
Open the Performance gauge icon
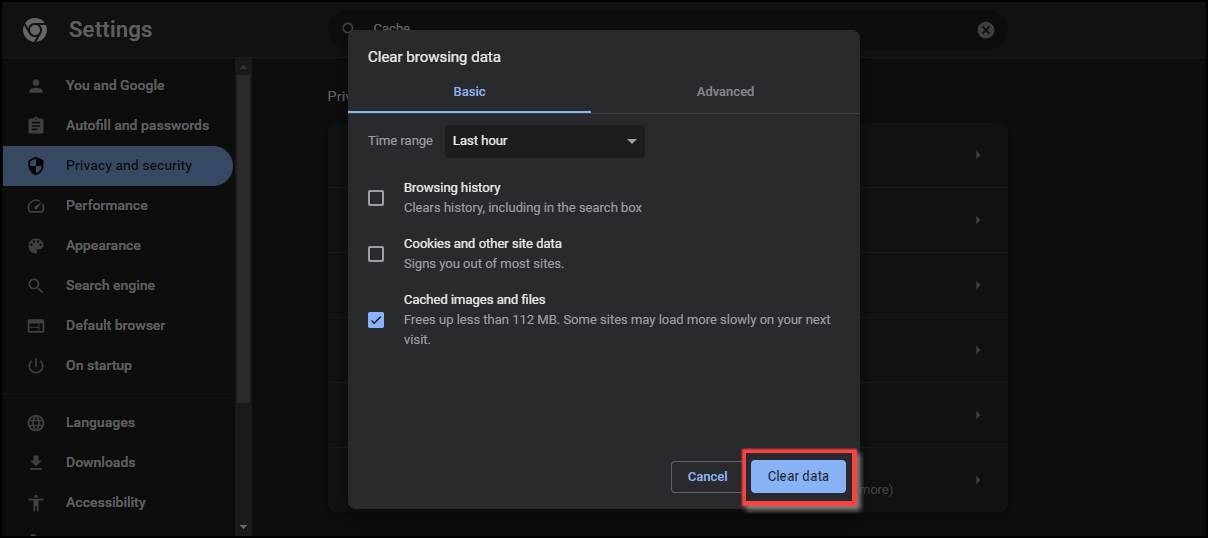36,206
